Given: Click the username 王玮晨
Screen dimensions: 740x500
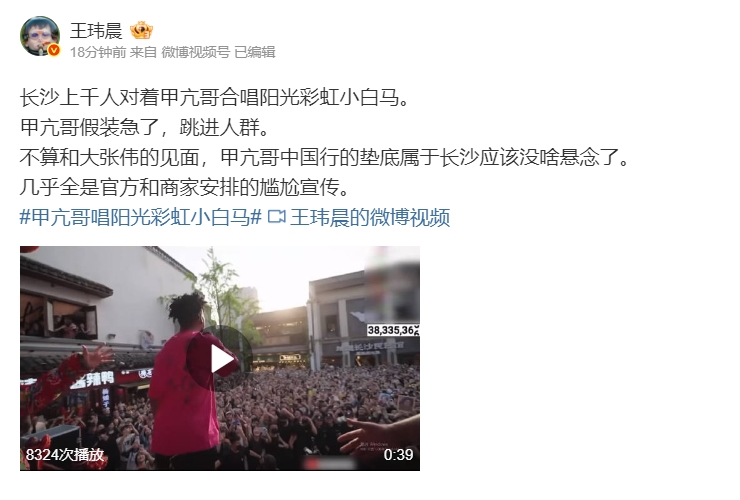Looking at the screenshot, I should point(96,31).
